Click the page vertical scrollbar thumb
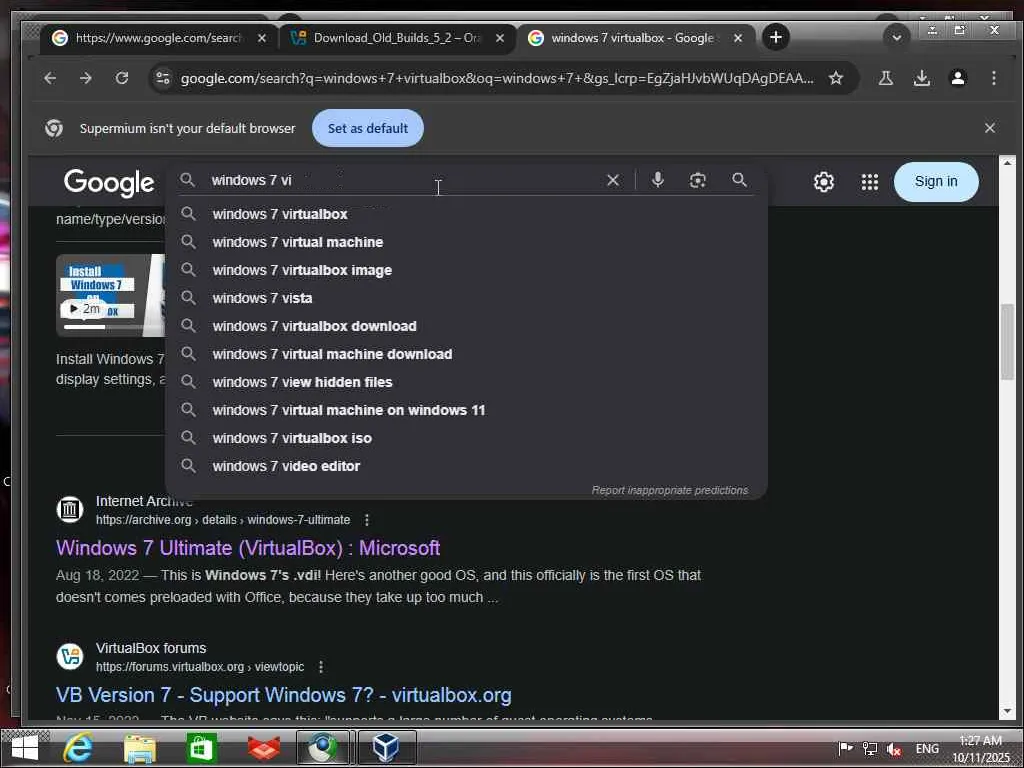 (1006, 342)
